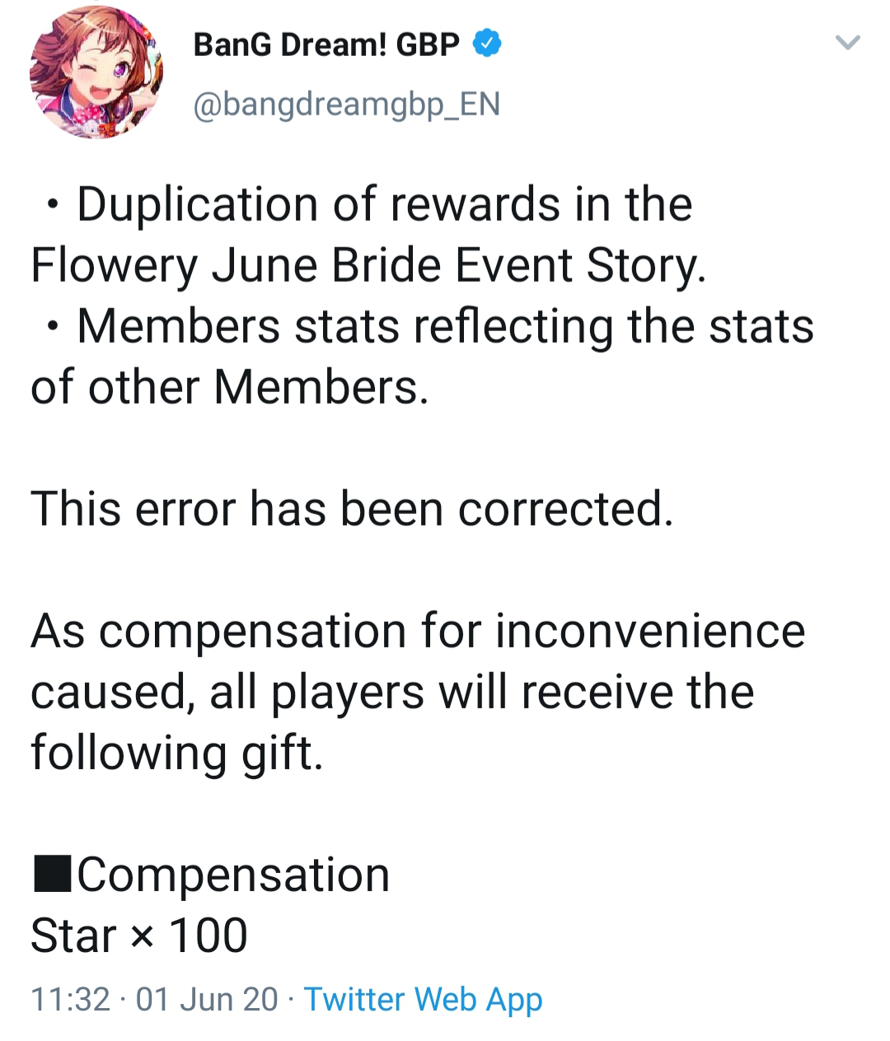The height and width of the screenshot is (1041, 890).
Task: Open the 01 Jun 20 timestamp
Action: [x=202, y=999]
